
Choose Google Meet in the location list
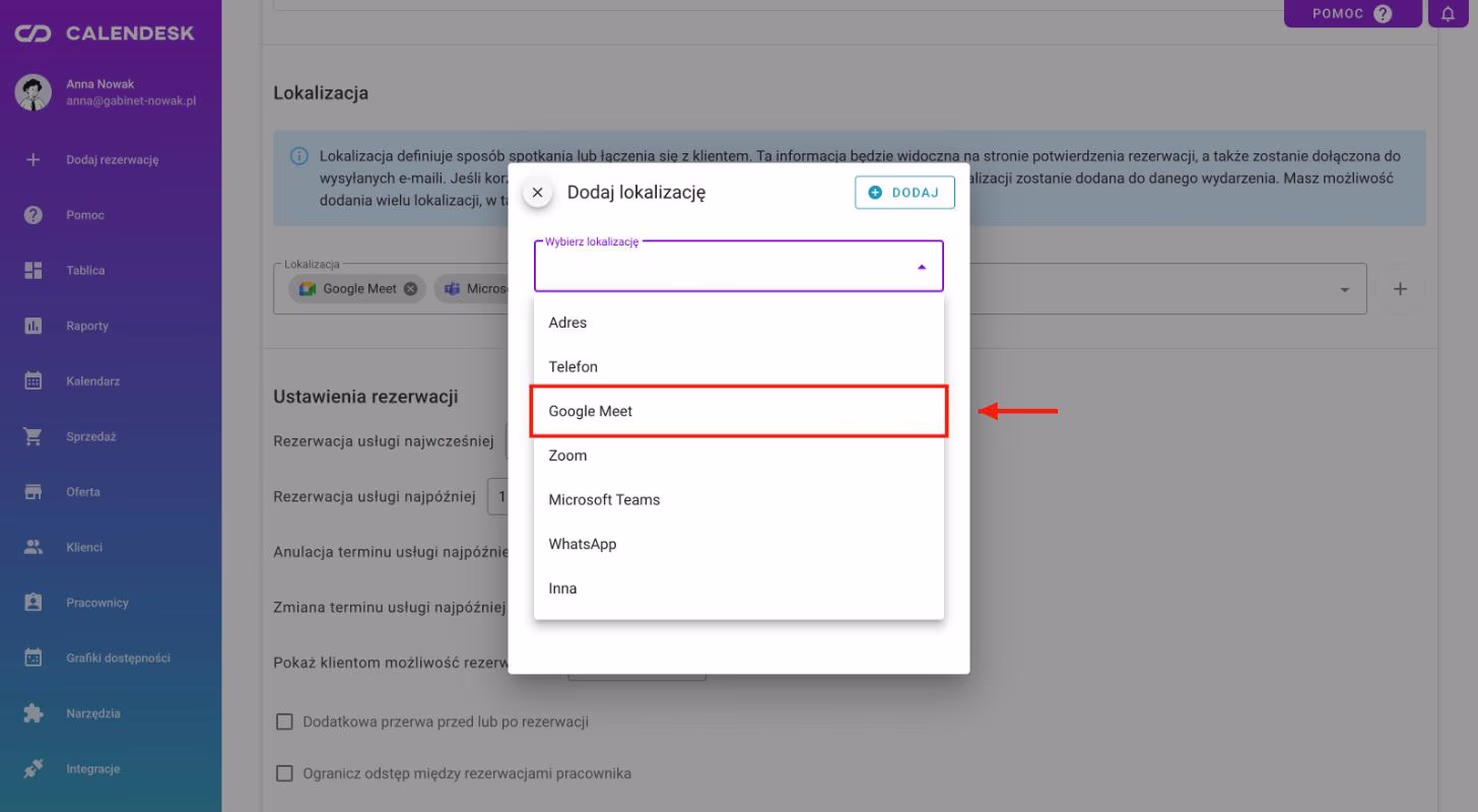pos(739,411)
